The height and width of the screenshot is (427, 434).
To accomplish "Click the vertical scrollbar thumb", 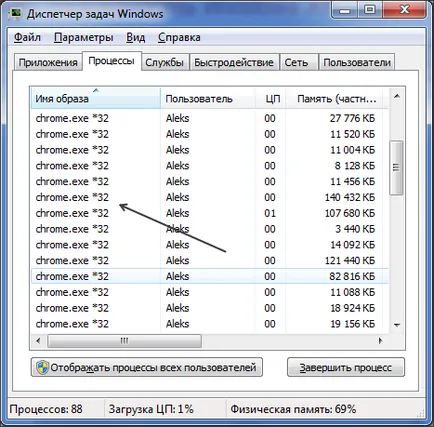I will click(396, 167).
